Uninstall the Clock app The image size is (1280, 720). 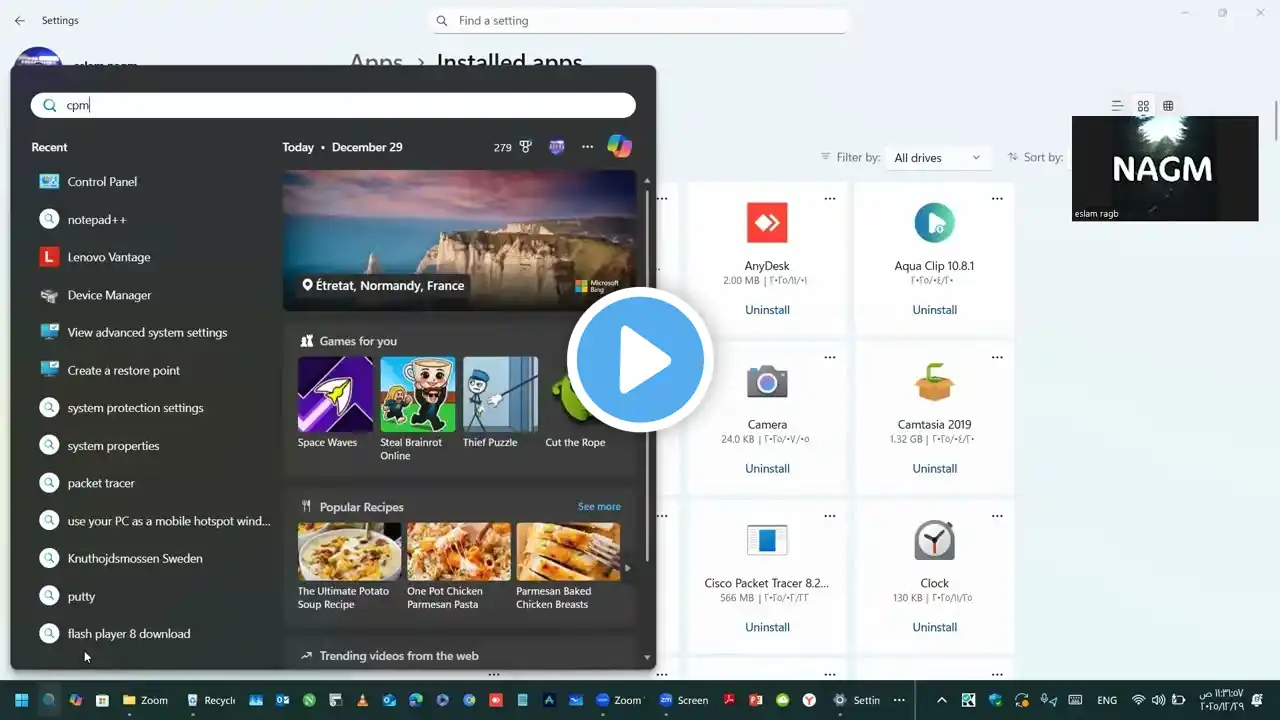coord(935,627)
